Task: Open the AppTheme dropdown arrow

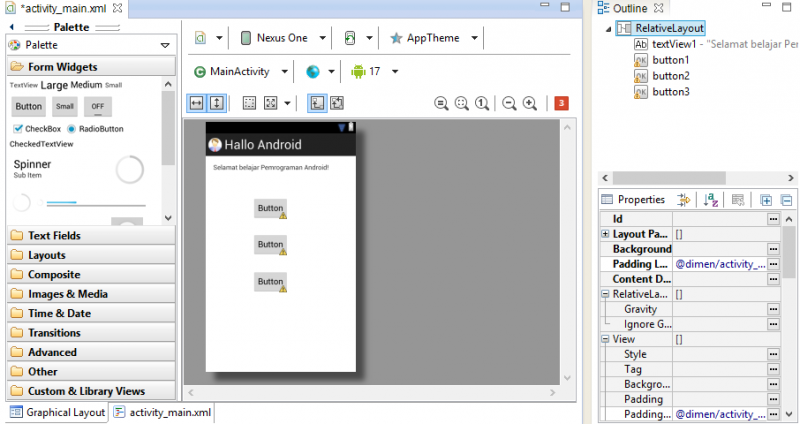Action: (x=474, y=38)
